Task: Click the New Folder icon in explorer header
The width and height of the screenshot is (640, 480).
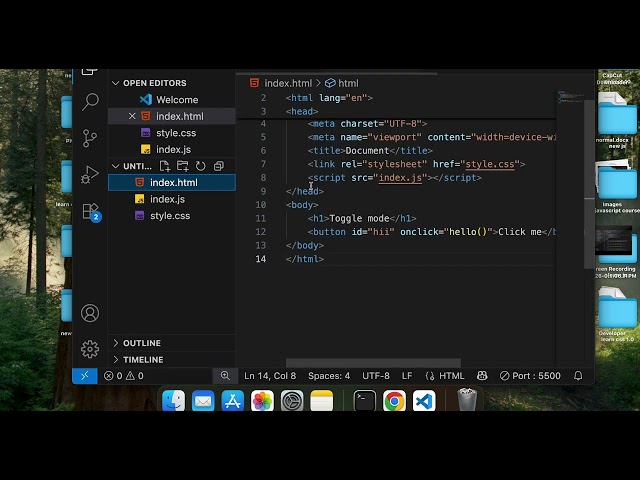Action: 182,166
